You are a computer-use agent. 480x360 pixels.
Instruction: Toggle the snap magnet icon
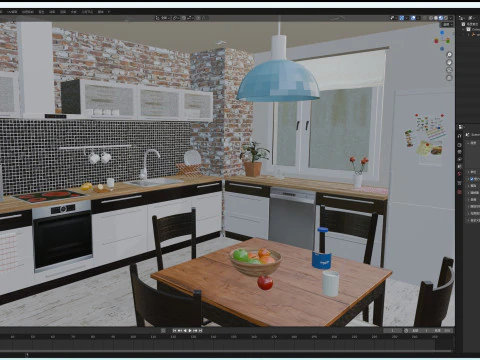184,18
